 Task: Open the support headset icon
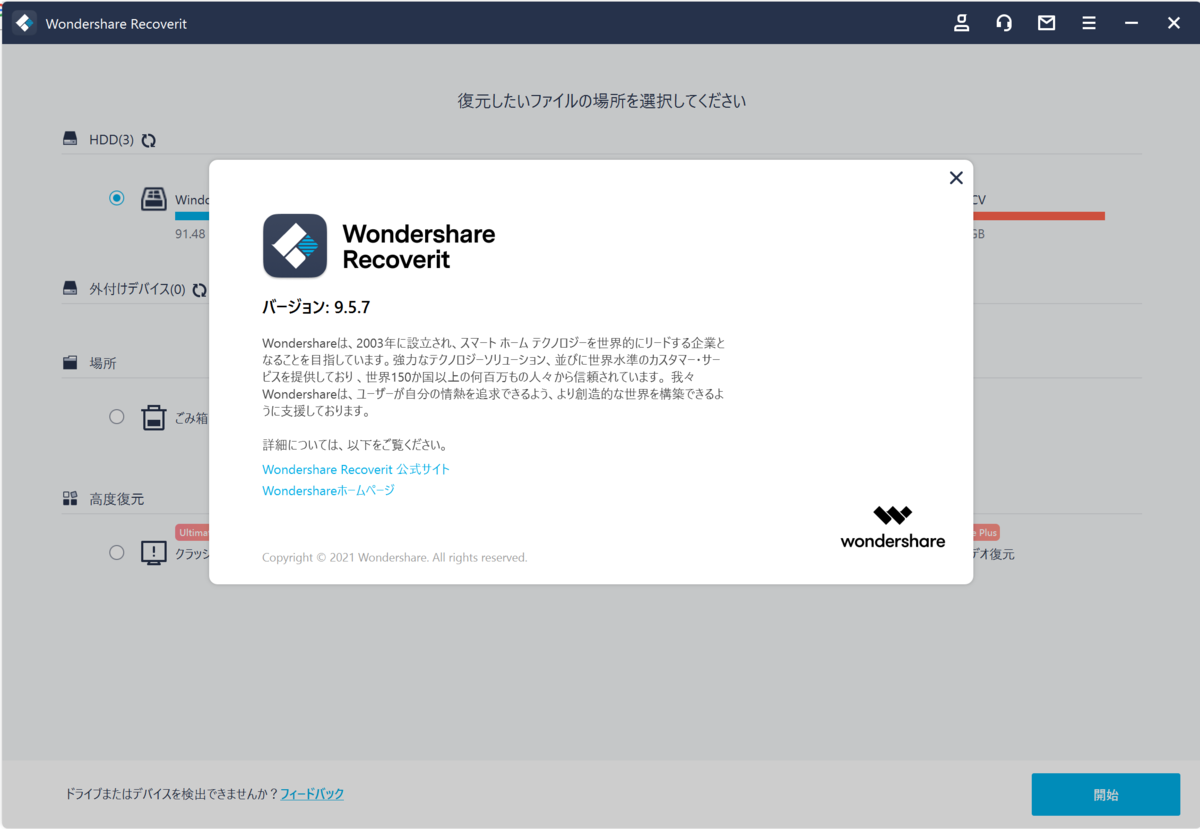point(1004,23)
